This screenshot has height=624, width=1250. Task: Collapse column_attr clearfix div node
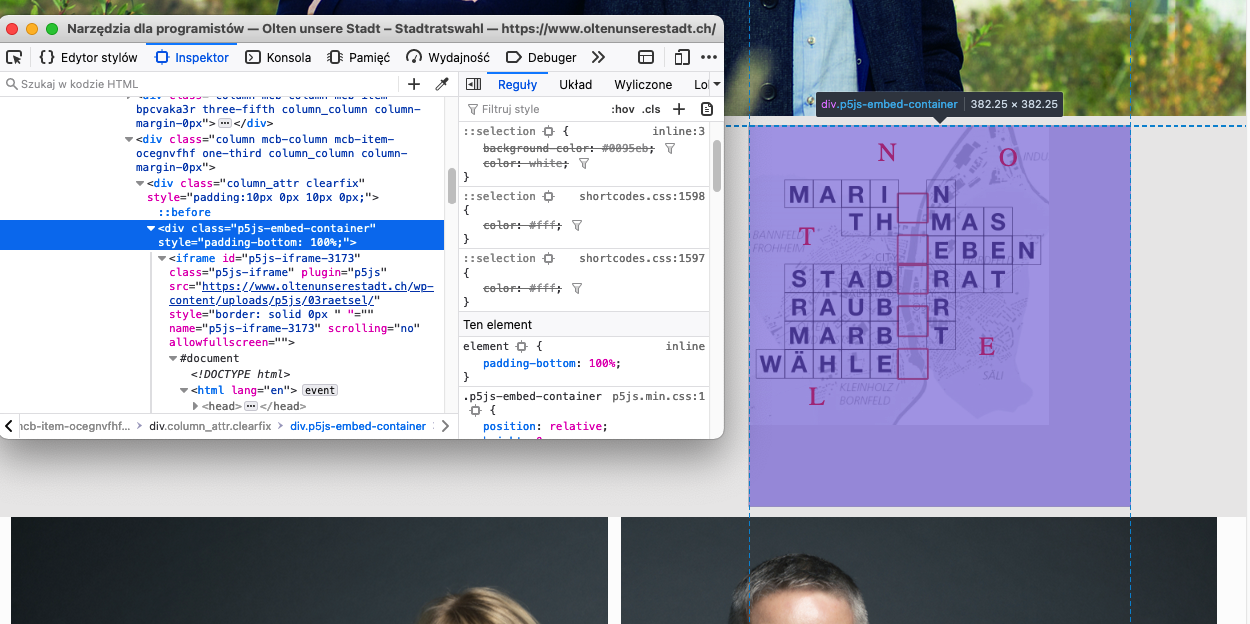[x=141, y=183]
